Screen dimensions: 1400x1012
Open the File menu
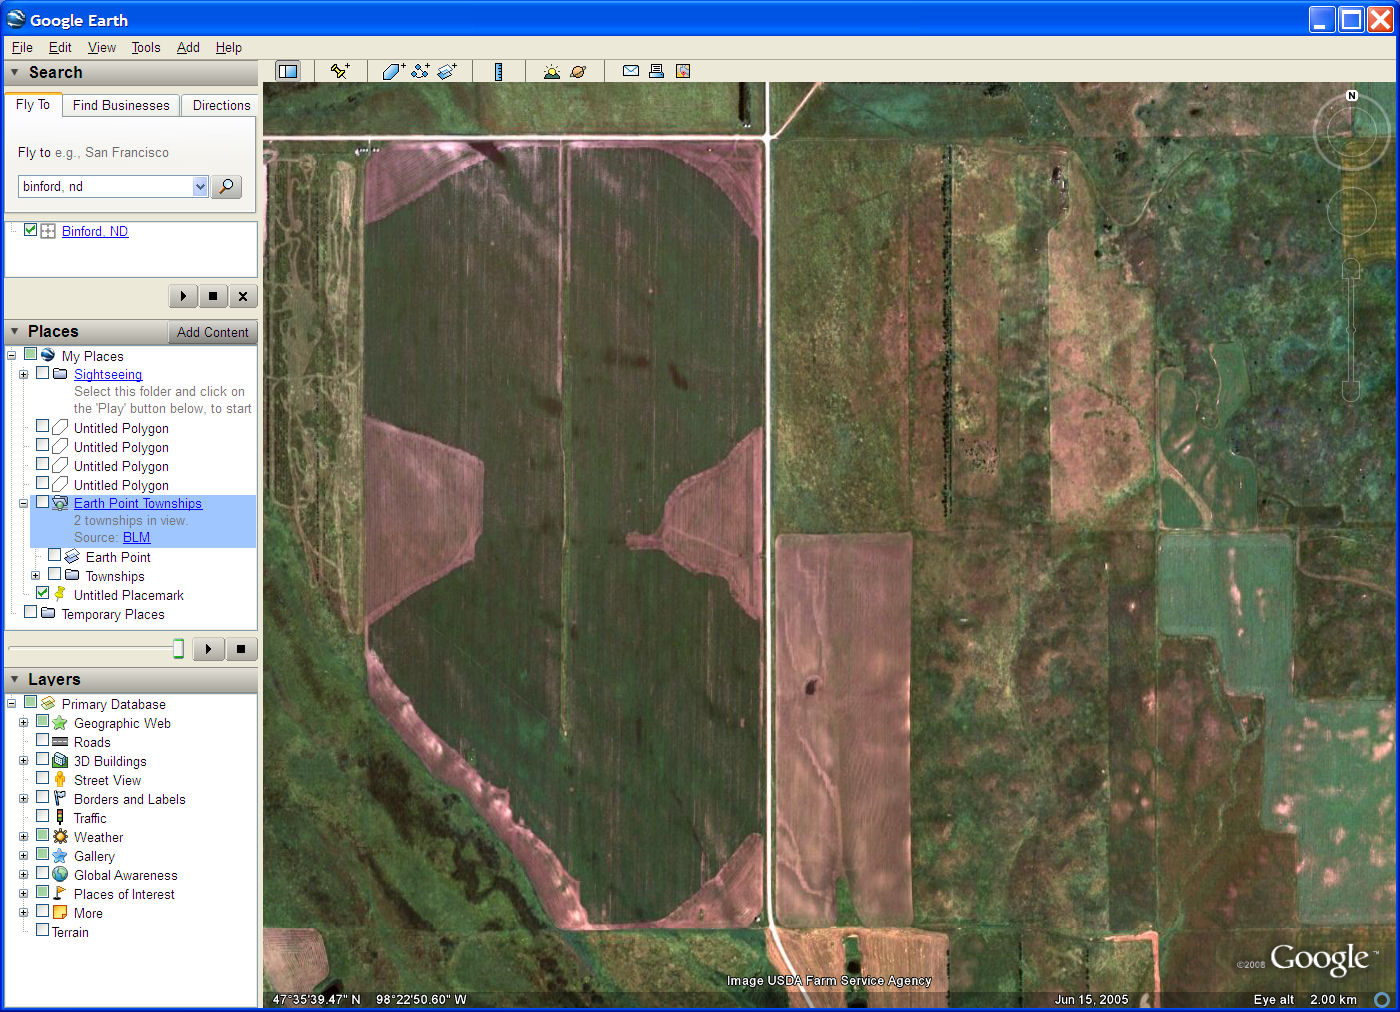(22, 47)
